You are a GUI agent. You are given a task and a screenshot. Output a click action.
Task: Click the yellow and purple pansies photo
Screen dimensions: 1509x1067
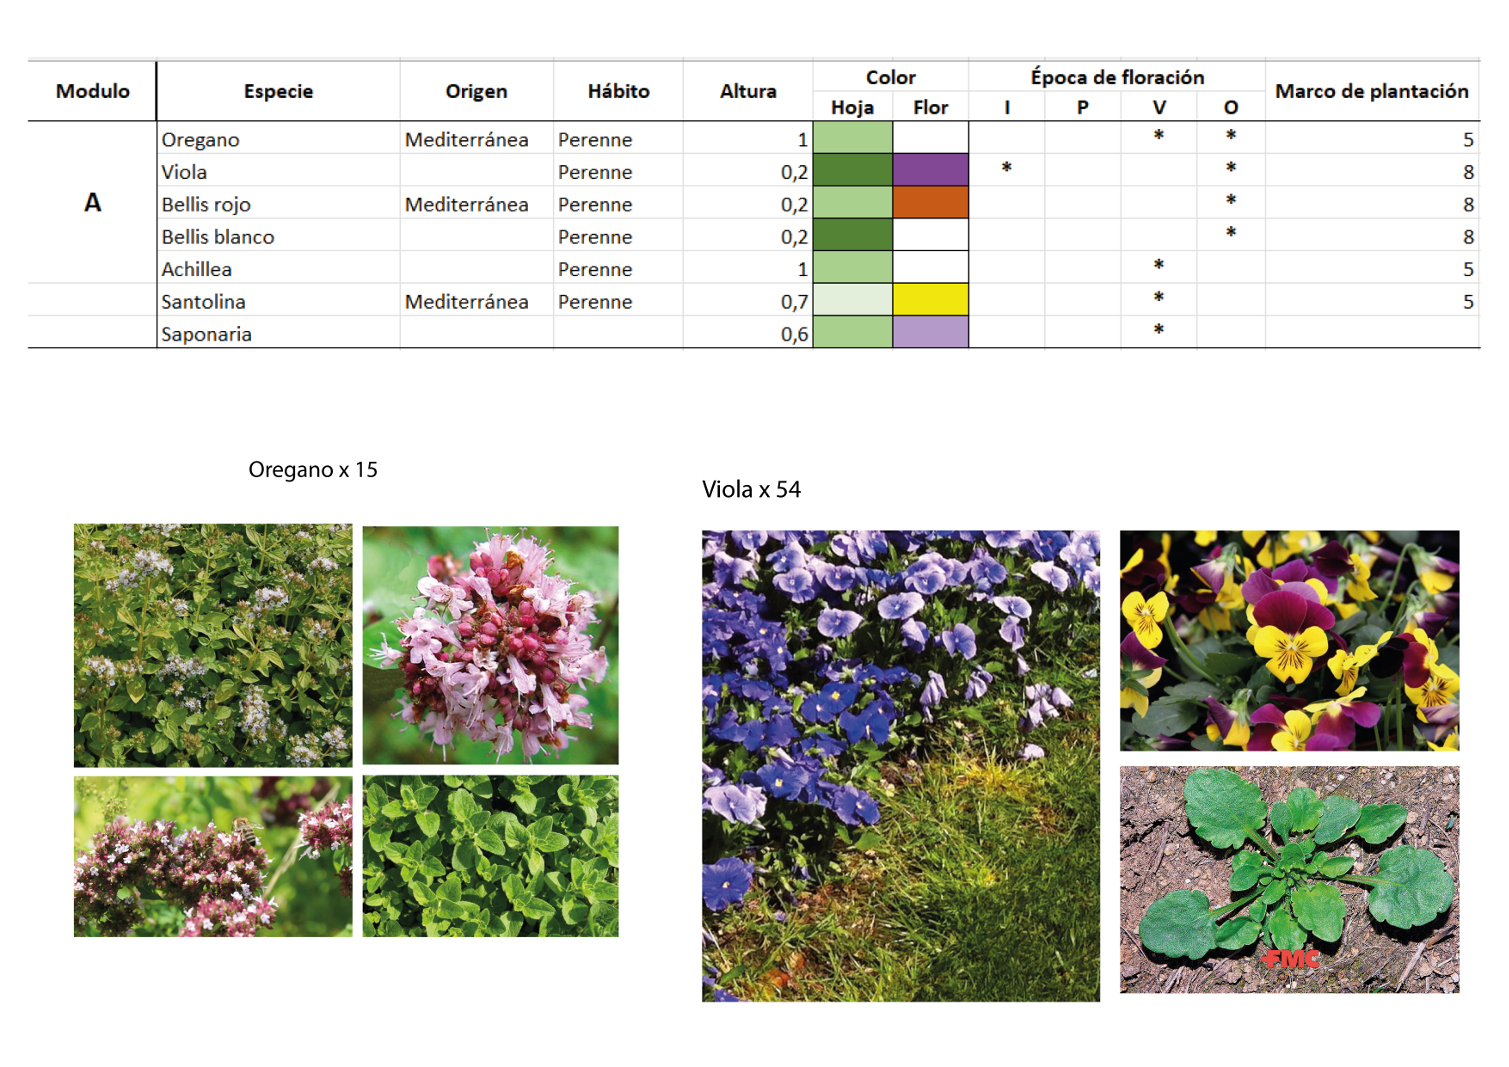coord(1289,640)
